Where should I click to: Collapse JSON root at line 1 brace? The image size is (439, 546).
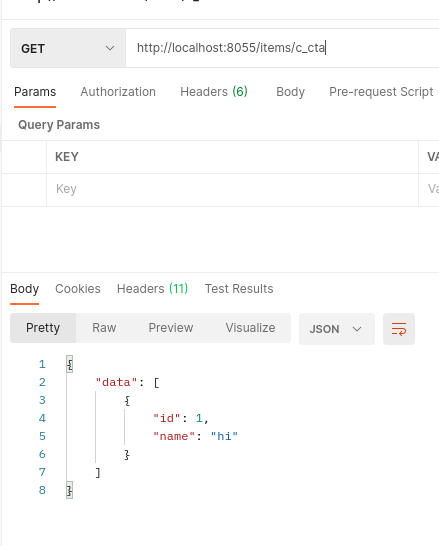pyautogui.click(x=70, y=364)
